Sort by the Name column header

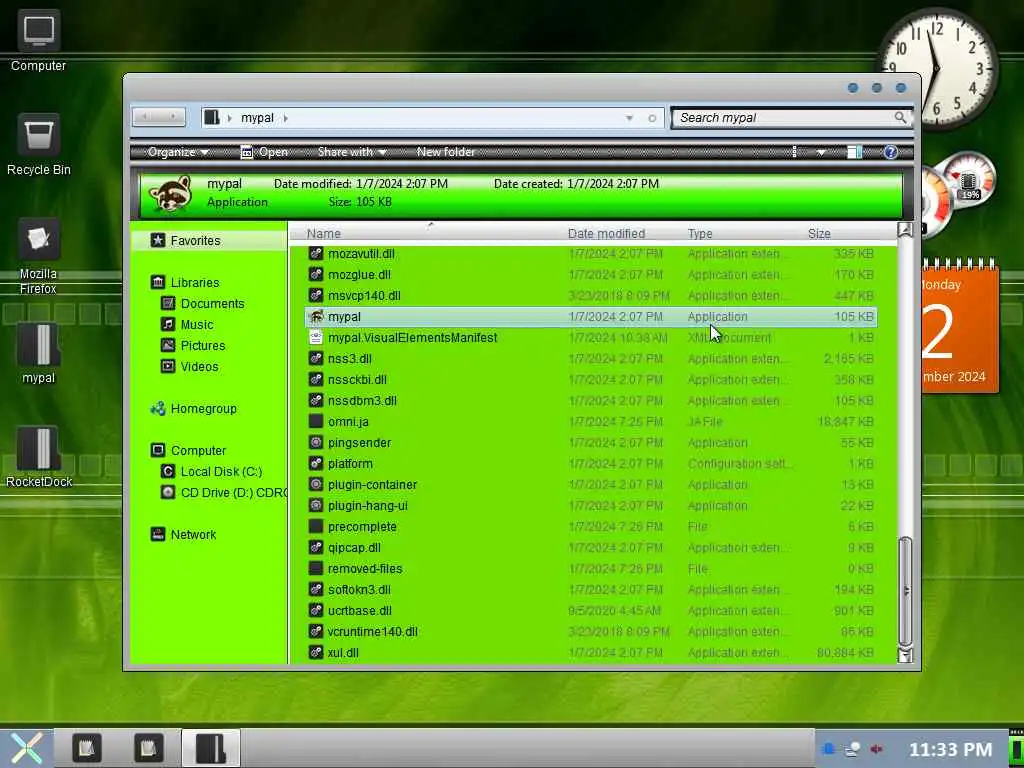pyautogui.click(x=428, y=233)
